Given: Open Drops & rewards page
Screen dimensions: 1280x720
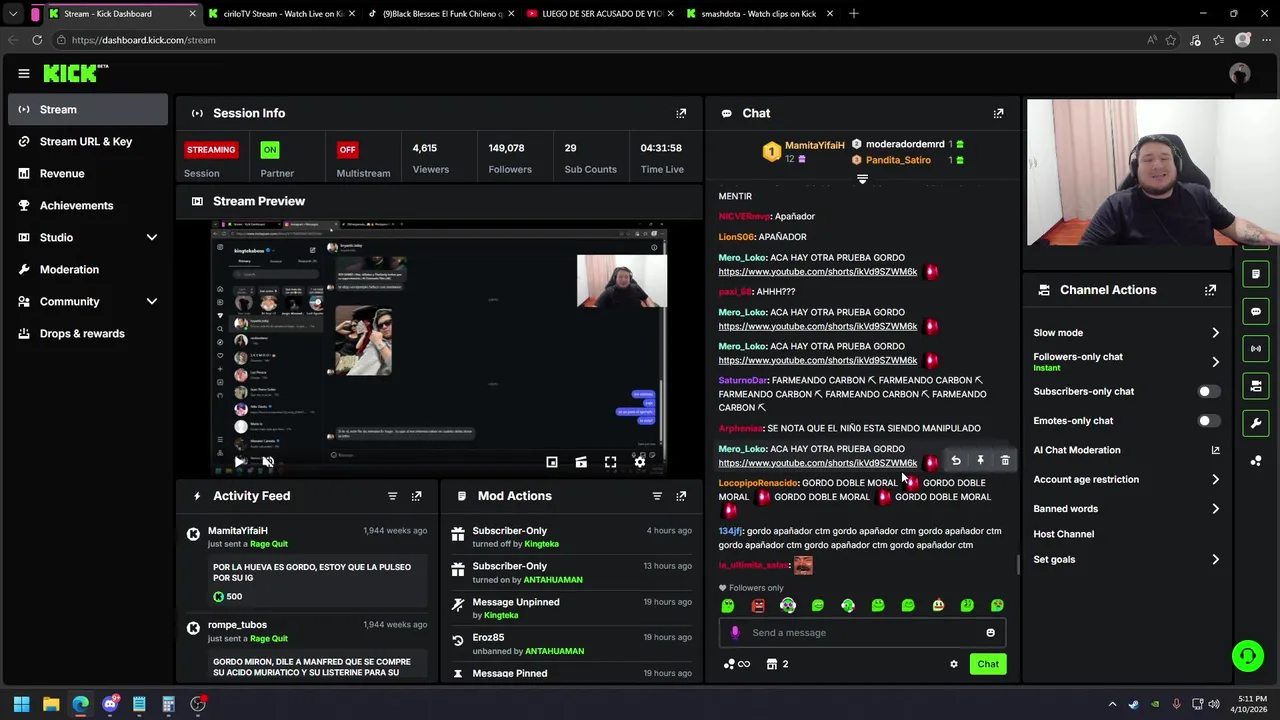Looking at the screenshot, I should coord(88,333).
